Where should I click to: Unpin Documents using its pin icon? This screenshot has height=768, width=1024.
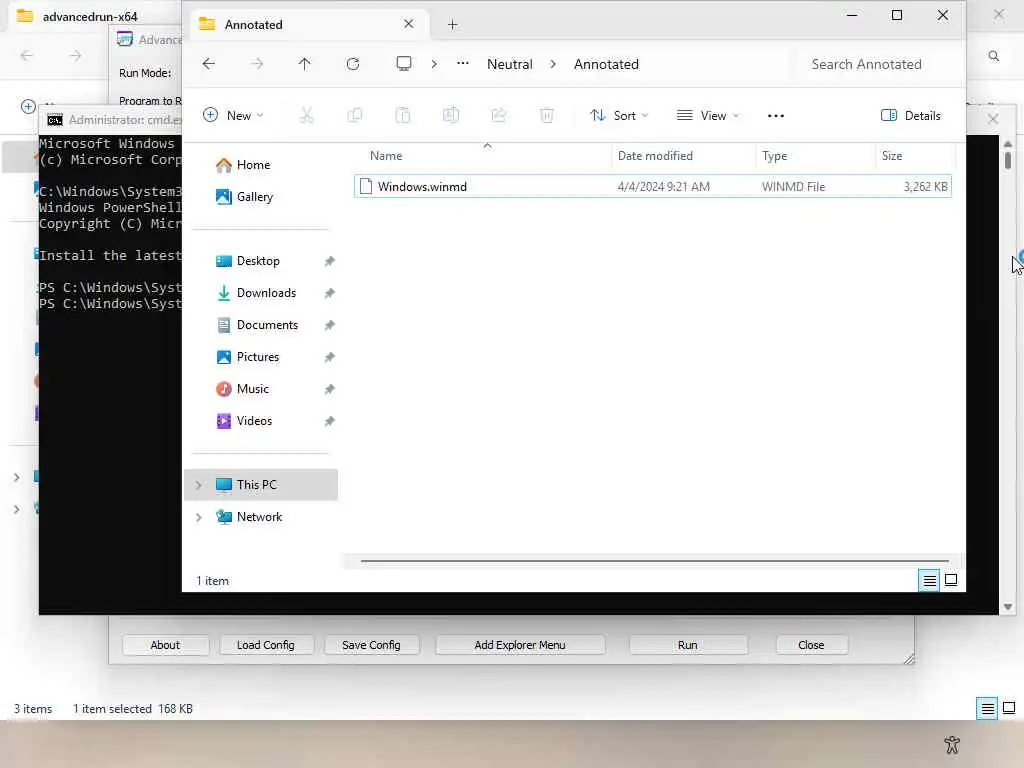(329, 325)
